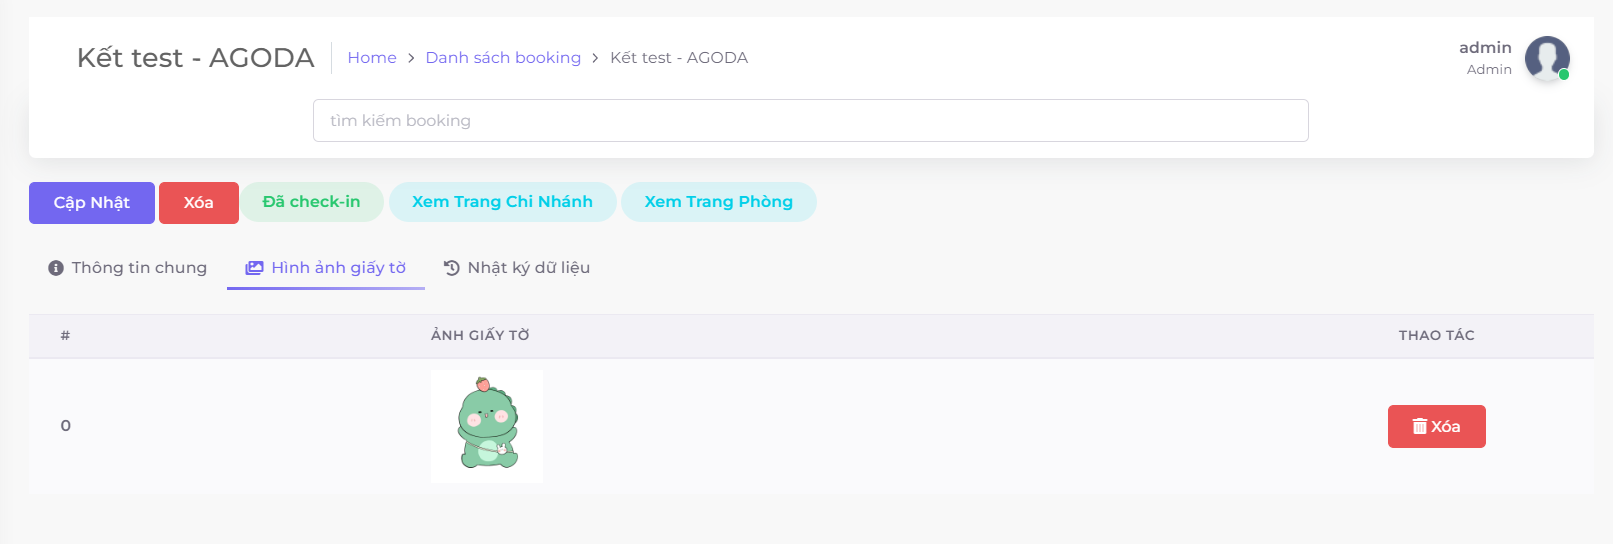Switch to the Hình ảnh giấy tờ tab
This screenshot has width=1613, height=544.
pyautogui.click(x=326, y=268)
